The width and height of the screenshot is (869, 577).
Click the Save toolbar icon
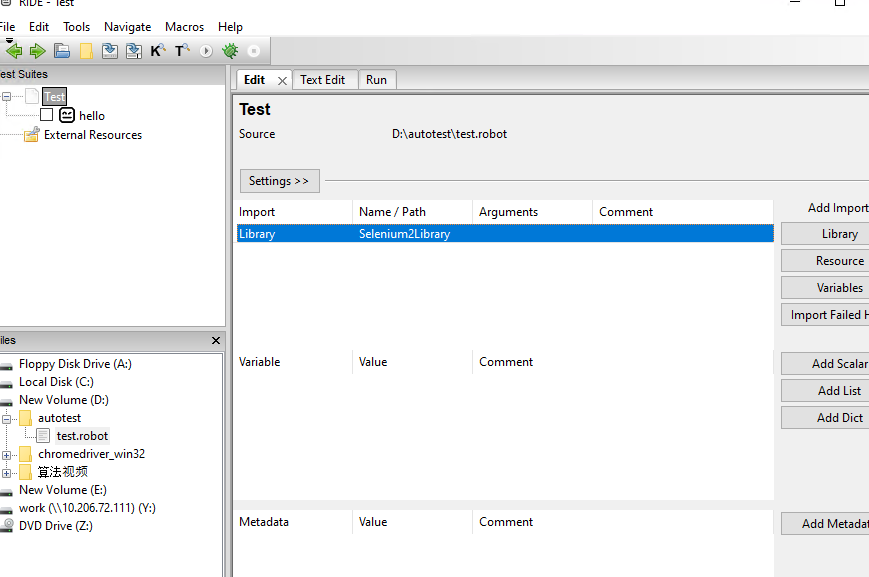point(110,51)
